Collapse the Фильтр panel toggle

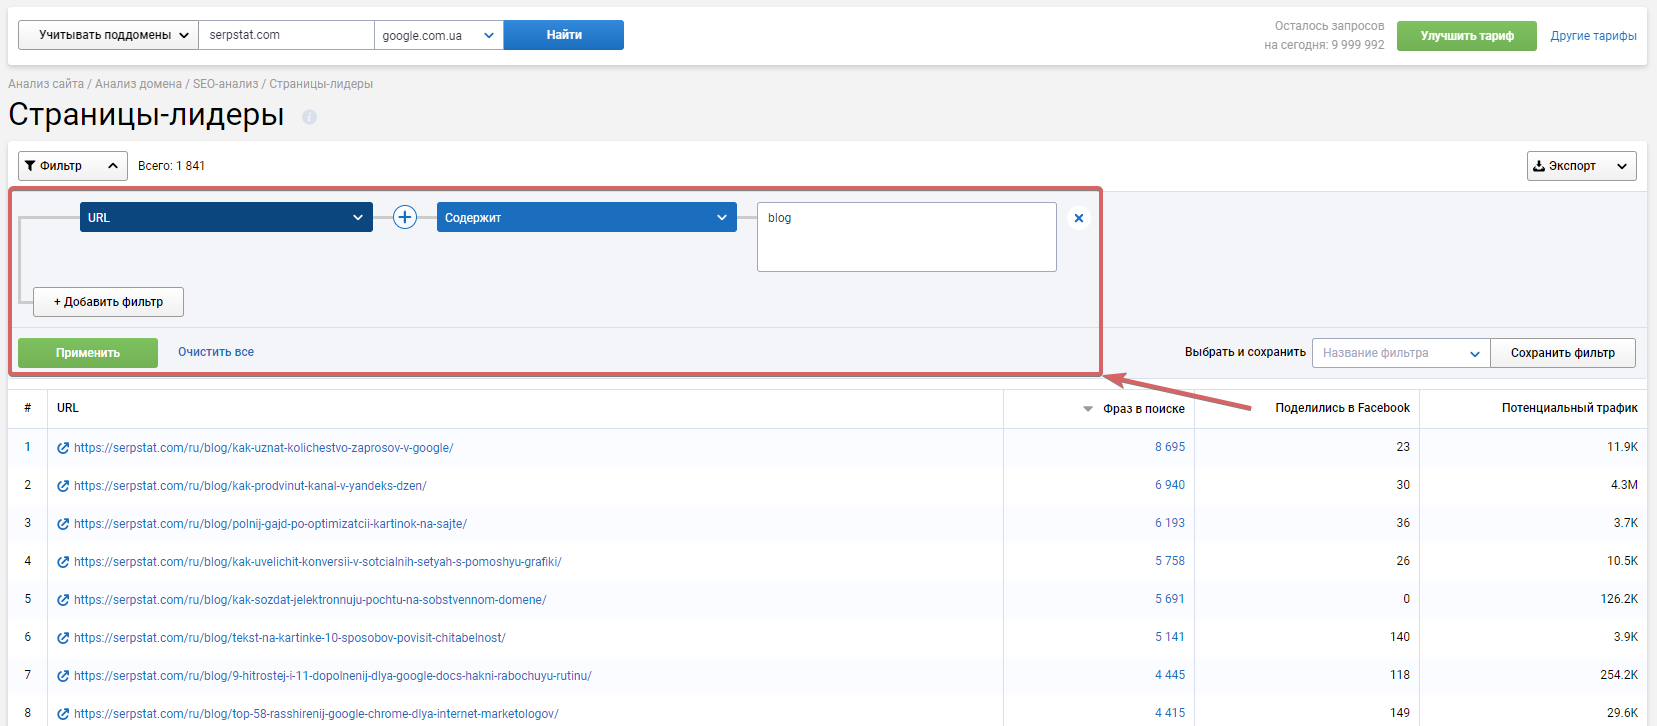[x=73, y=166]
